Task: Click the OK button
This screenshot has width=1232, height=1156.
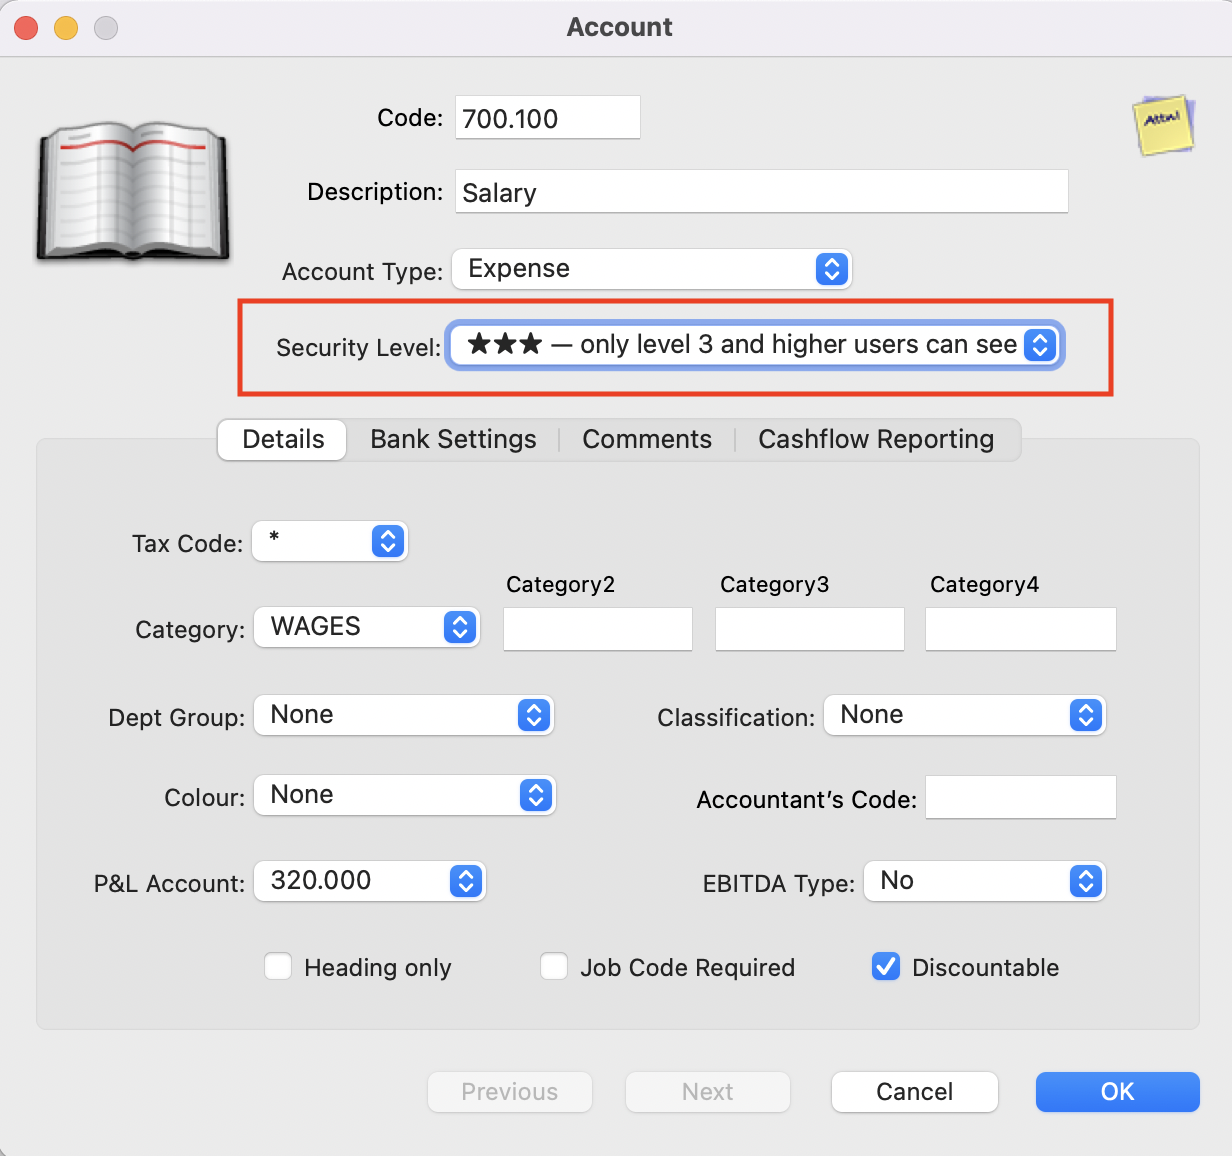Action: tap(1117, 1092)
